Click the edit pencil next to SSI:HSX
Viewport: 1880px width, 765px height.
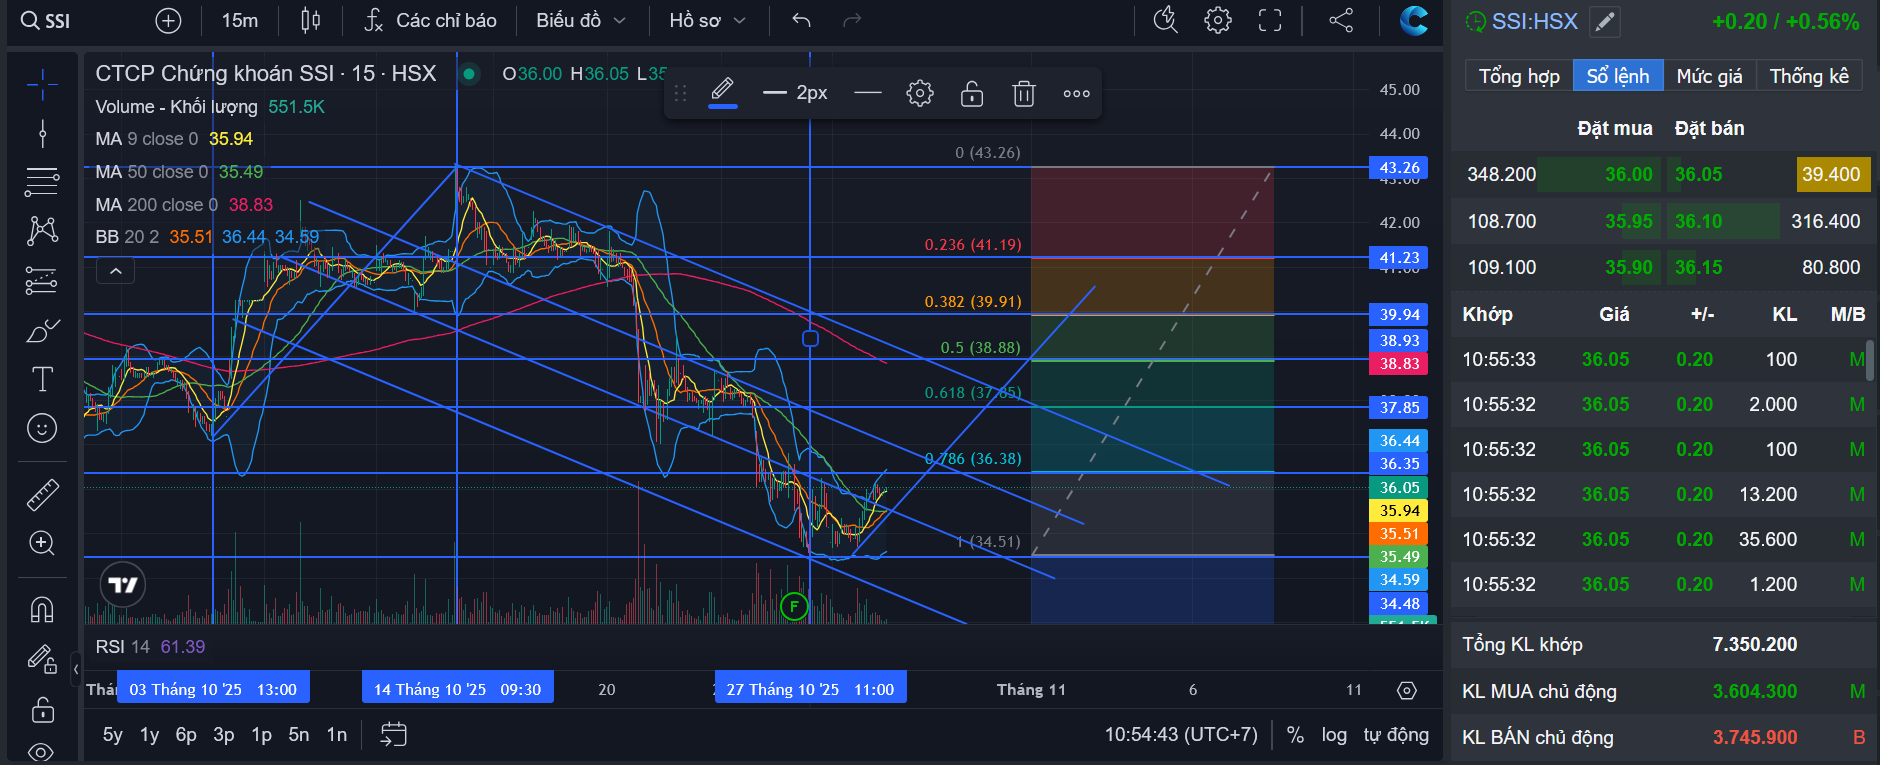click(1605, 22)
